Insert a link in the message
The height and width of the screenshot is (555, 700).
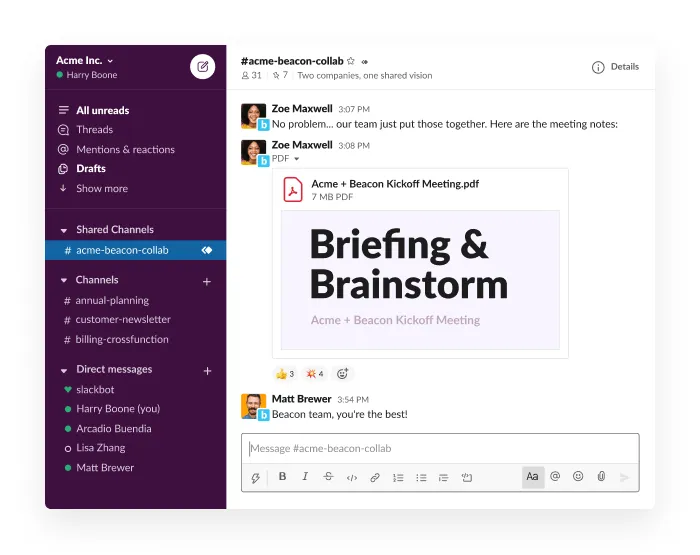click(375, 478)
